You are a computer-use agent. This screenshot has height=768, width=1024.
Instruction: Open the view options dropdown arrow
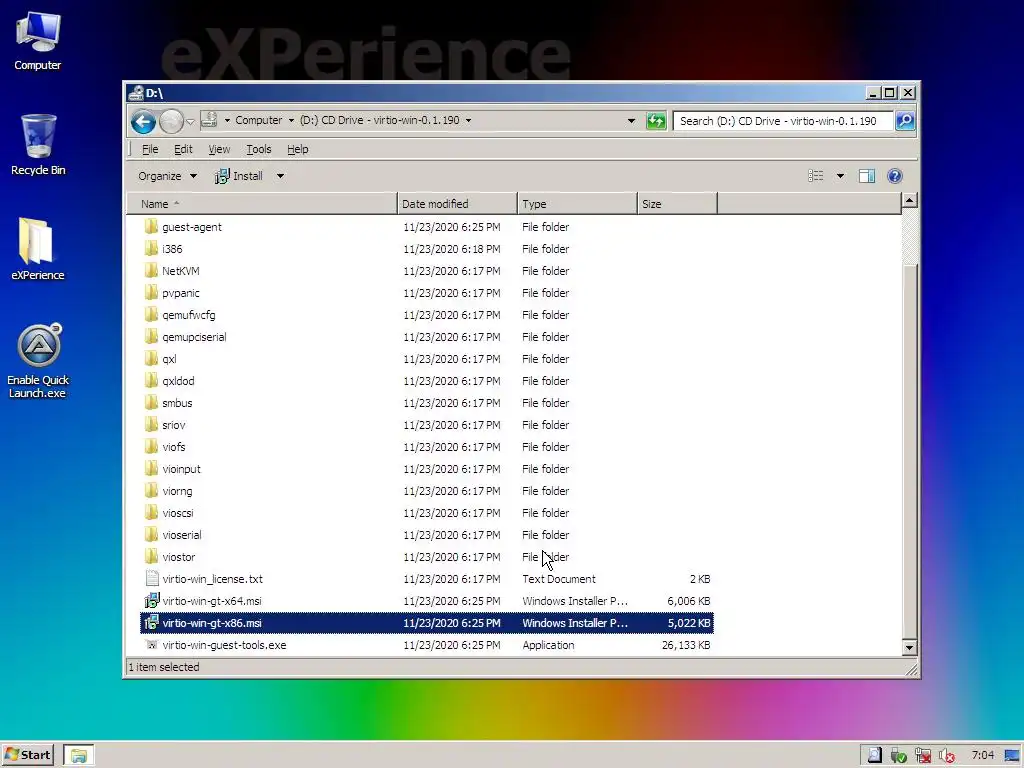pyautogui.click(x=840, y=176)
